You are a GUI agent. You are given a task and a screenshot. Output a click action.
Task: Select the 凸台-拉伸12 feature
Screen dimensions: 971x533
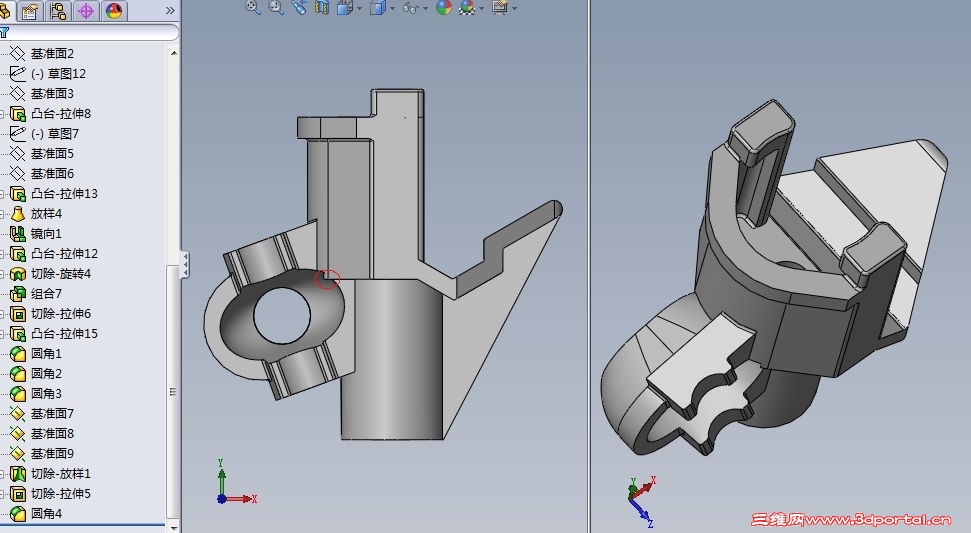(x=64, y=254)
